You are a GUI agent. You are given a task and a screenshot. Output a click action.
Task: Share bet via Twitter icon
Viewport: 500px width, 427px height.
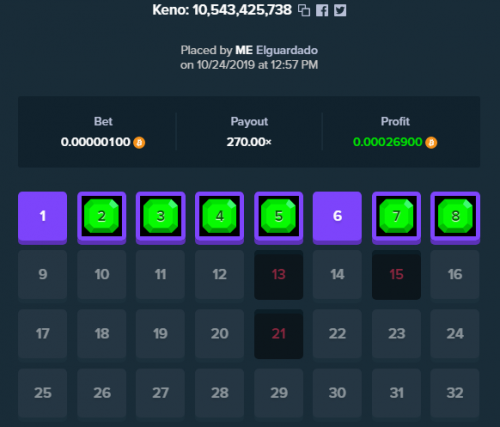click(x=340, y=10)
